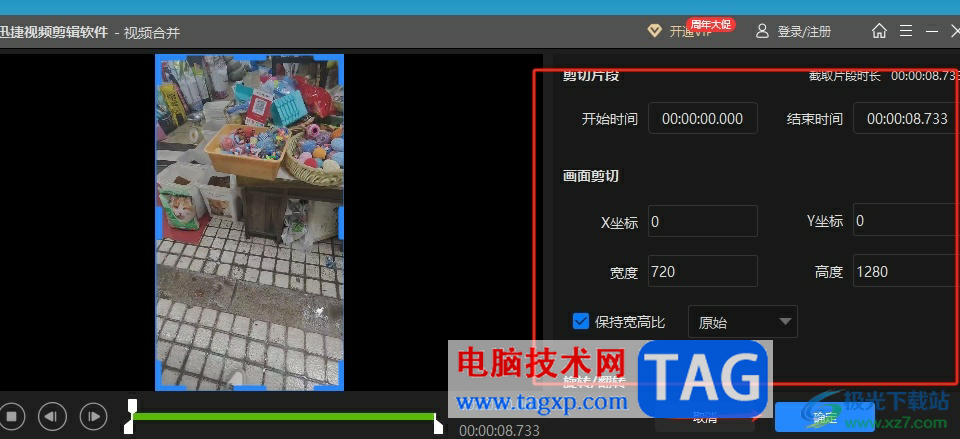Viewport: 960px width, 439px height.
Task: Click the right-middle crop edge handle
Action: click(x=341, y=223)
